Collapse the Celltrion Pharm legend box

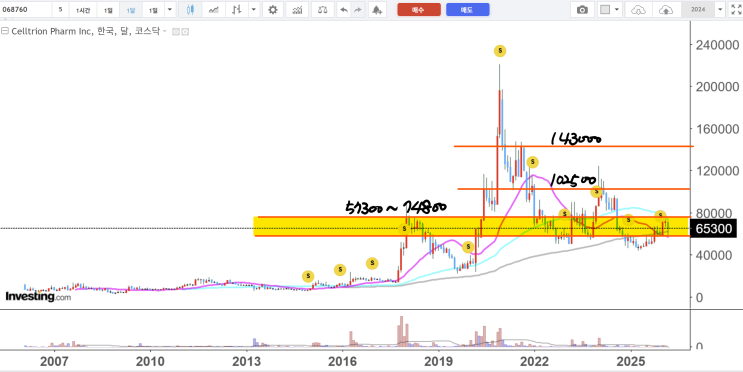tap(5, 31)
